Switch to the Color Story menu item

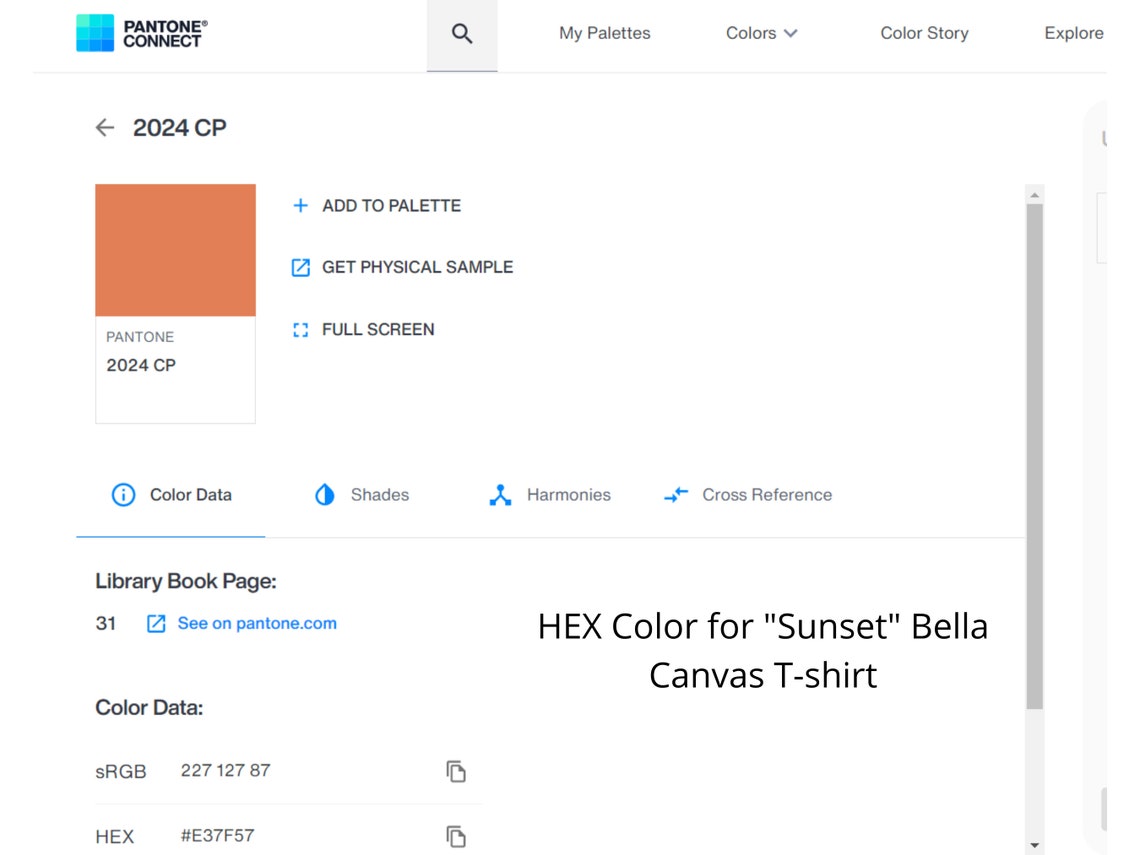pos(923,32)
